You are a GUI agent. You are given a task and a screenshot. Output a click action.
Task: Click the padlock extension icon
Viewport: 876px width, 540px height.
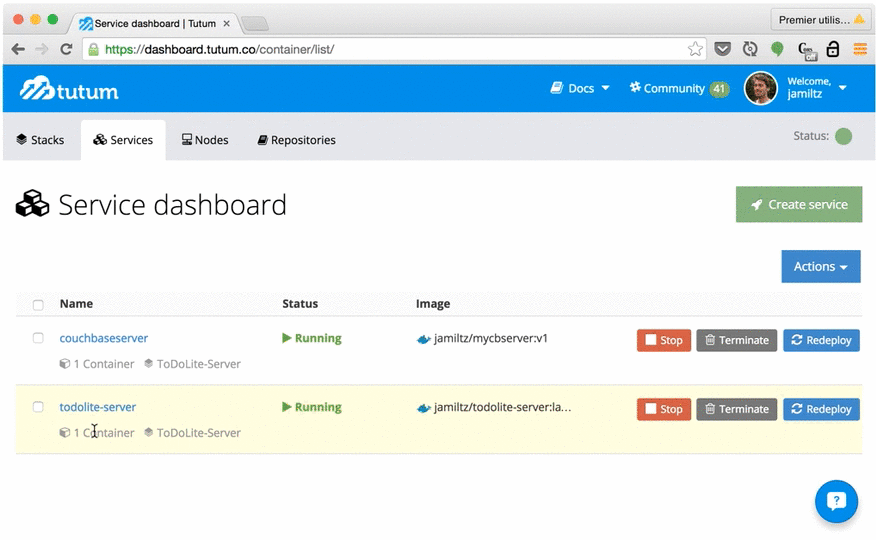(x=832, y=49)
